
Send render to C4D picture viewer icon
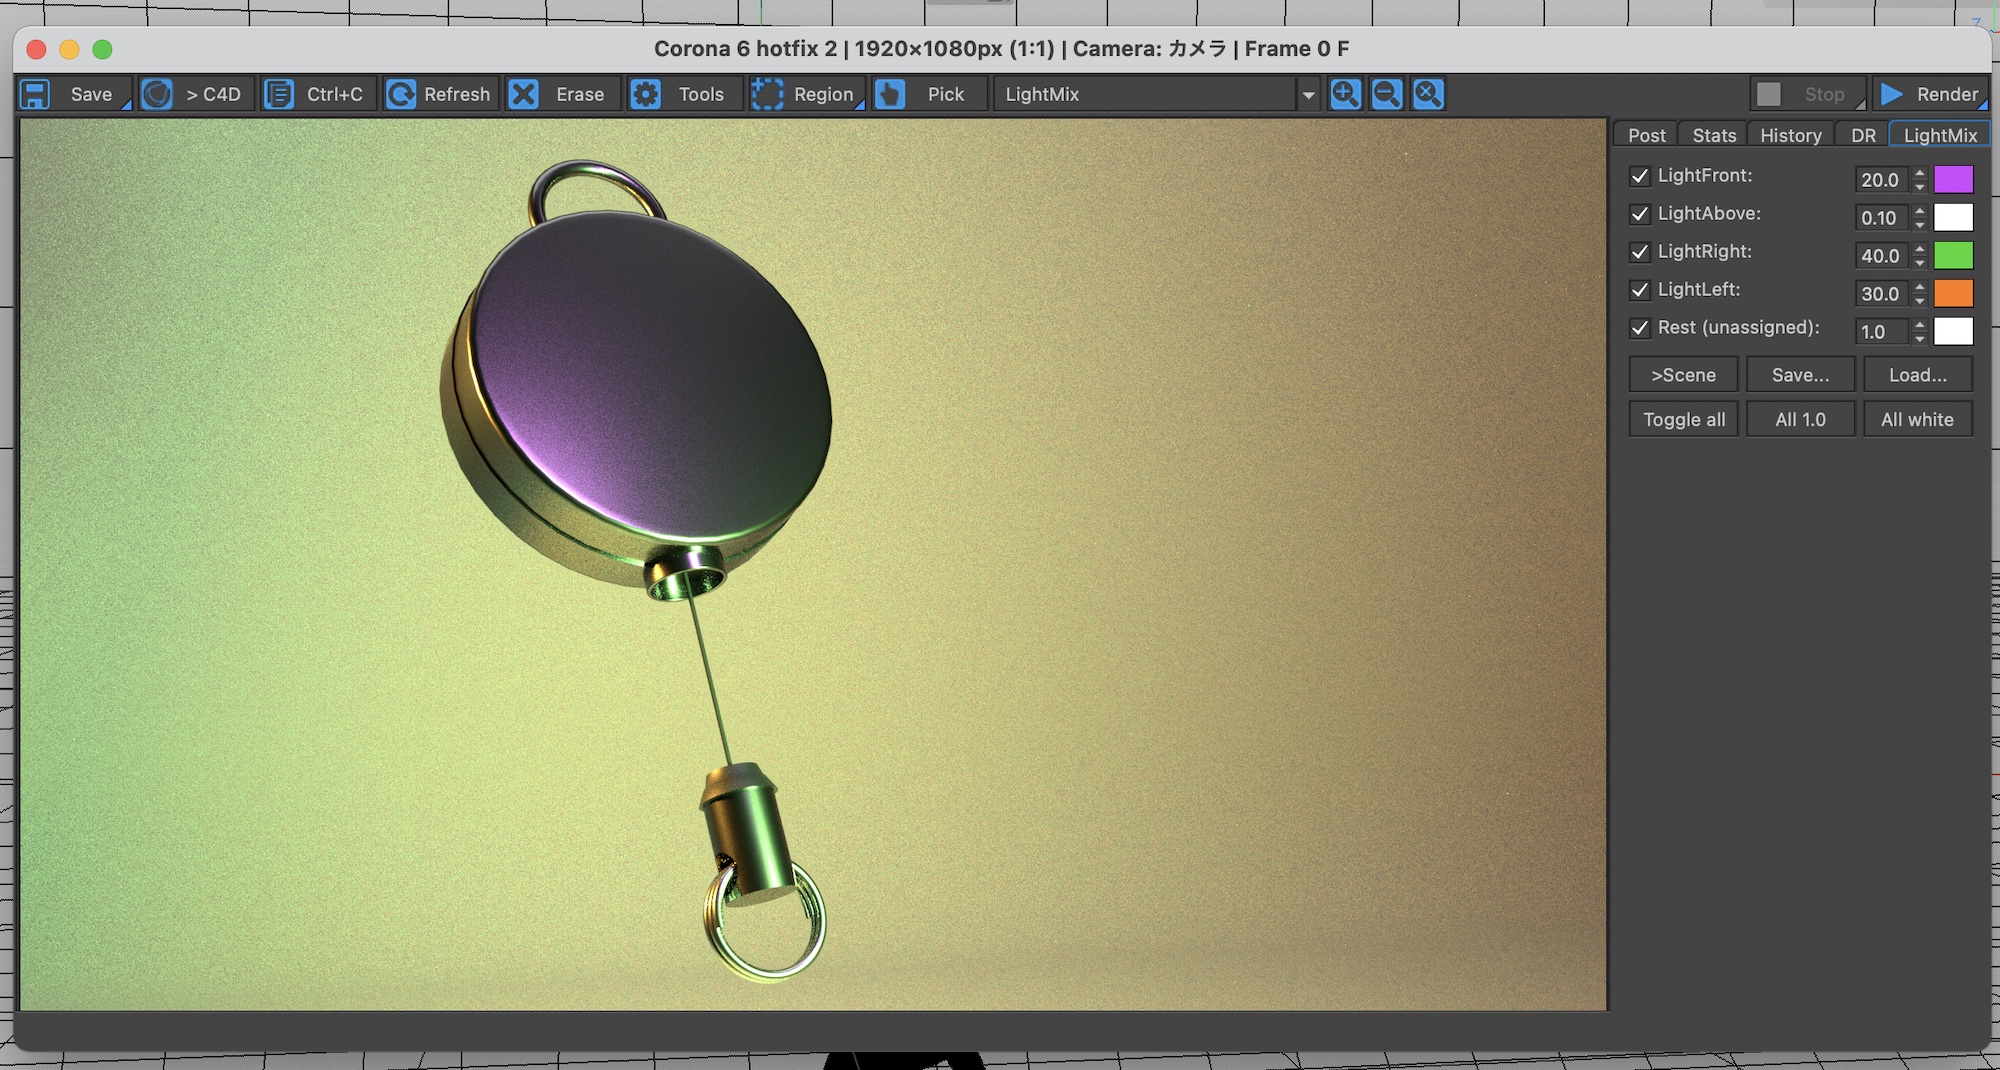click(x=157, y=94)
